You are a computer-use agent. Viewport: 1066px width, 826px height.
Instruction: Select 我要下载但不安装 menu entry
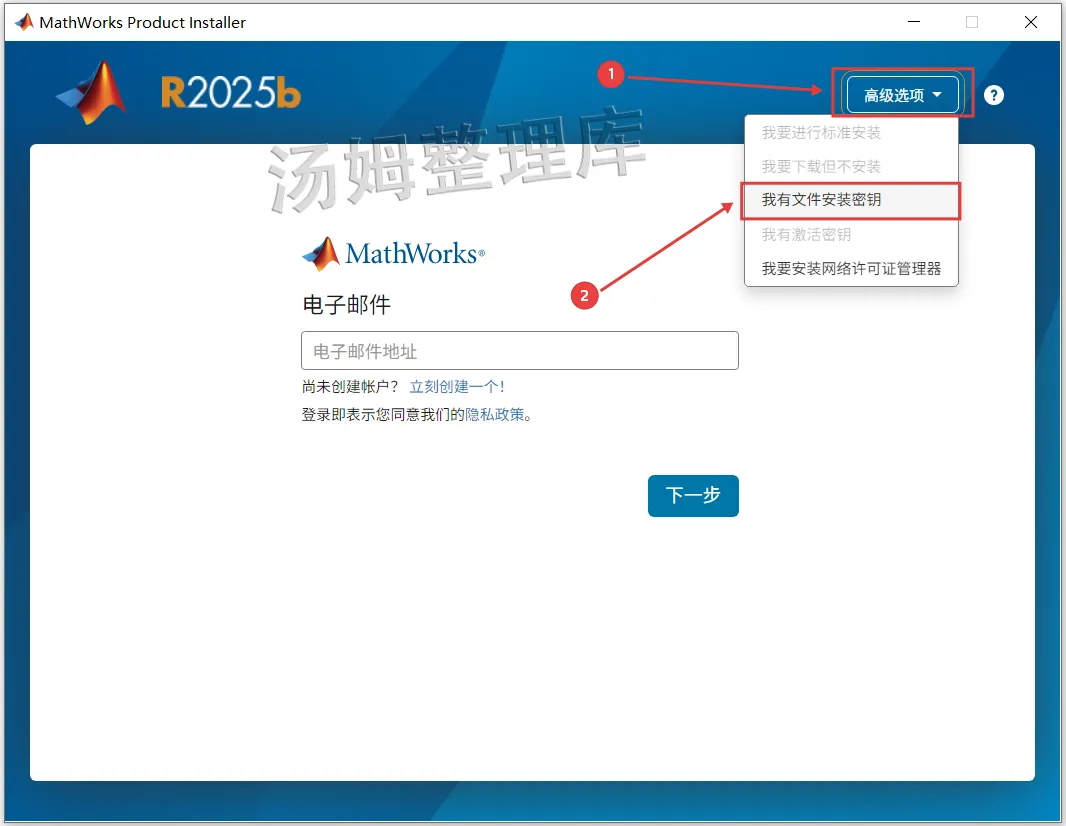851,167
